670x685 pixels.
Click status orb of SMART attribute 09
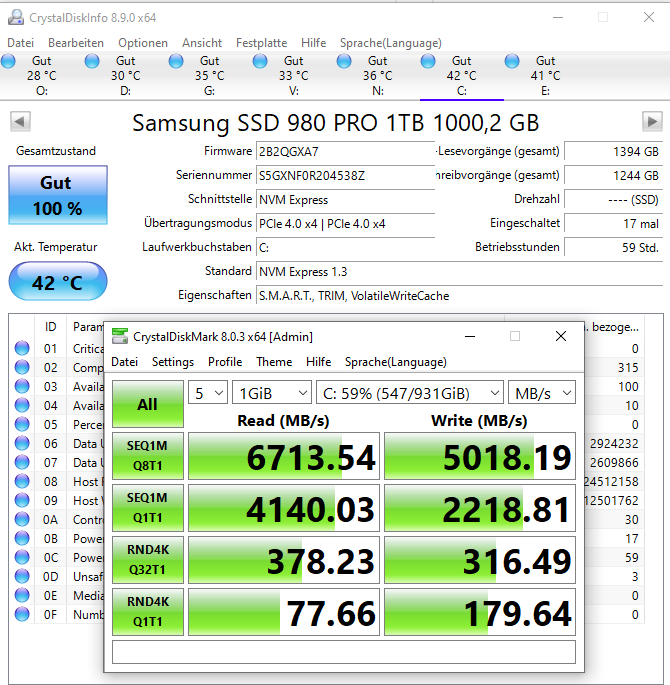(x=22, y=500)
